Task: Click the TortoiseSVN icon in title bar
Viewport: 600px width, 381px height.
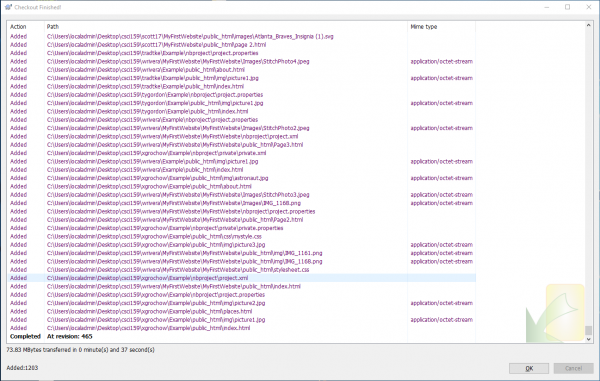Action: 8,7
